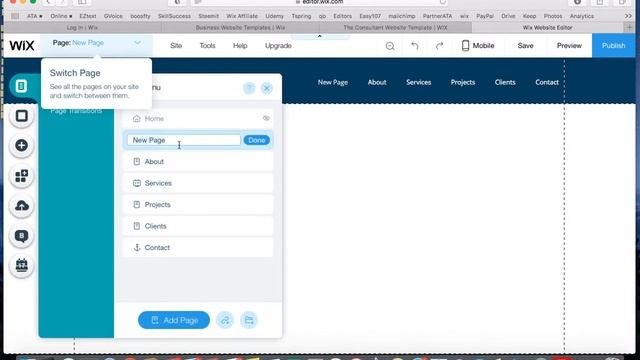Image resolution: width=640 pixels, height=360 pixels.
Task: Click About in site navigation
Action: coord(377,82)
